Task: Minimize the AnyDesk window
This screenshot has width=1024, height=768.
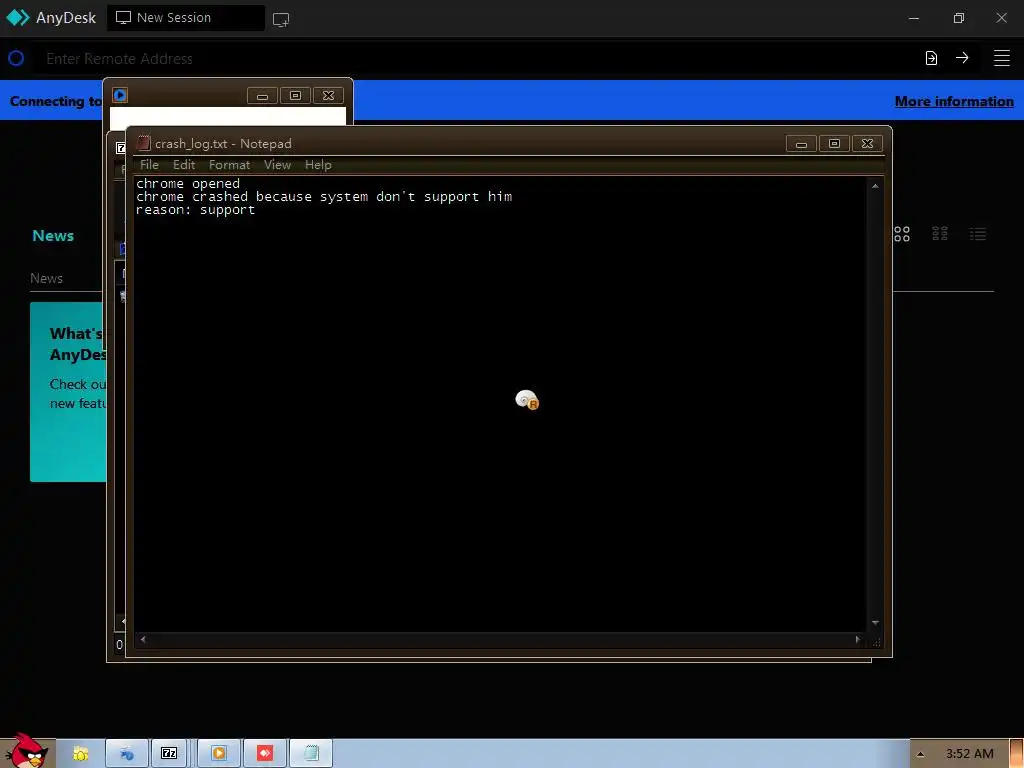Action: point(914,18)
